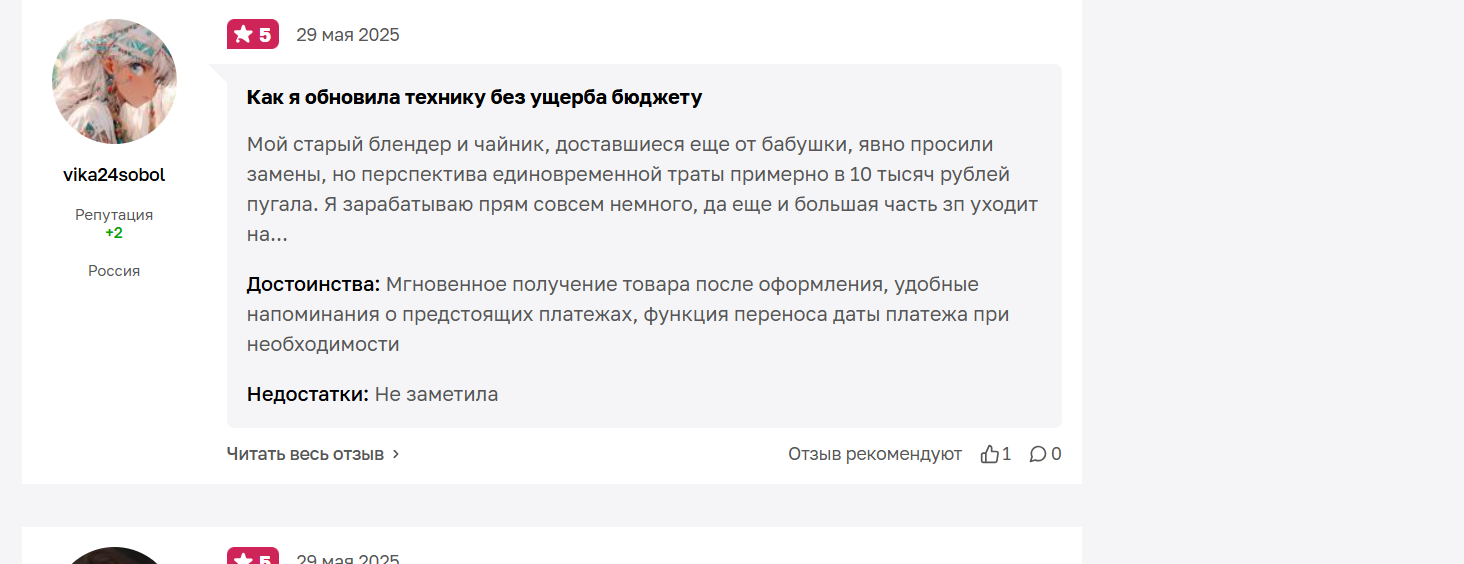Open vika24sobol's profile avatar picture

coord(114,82)
